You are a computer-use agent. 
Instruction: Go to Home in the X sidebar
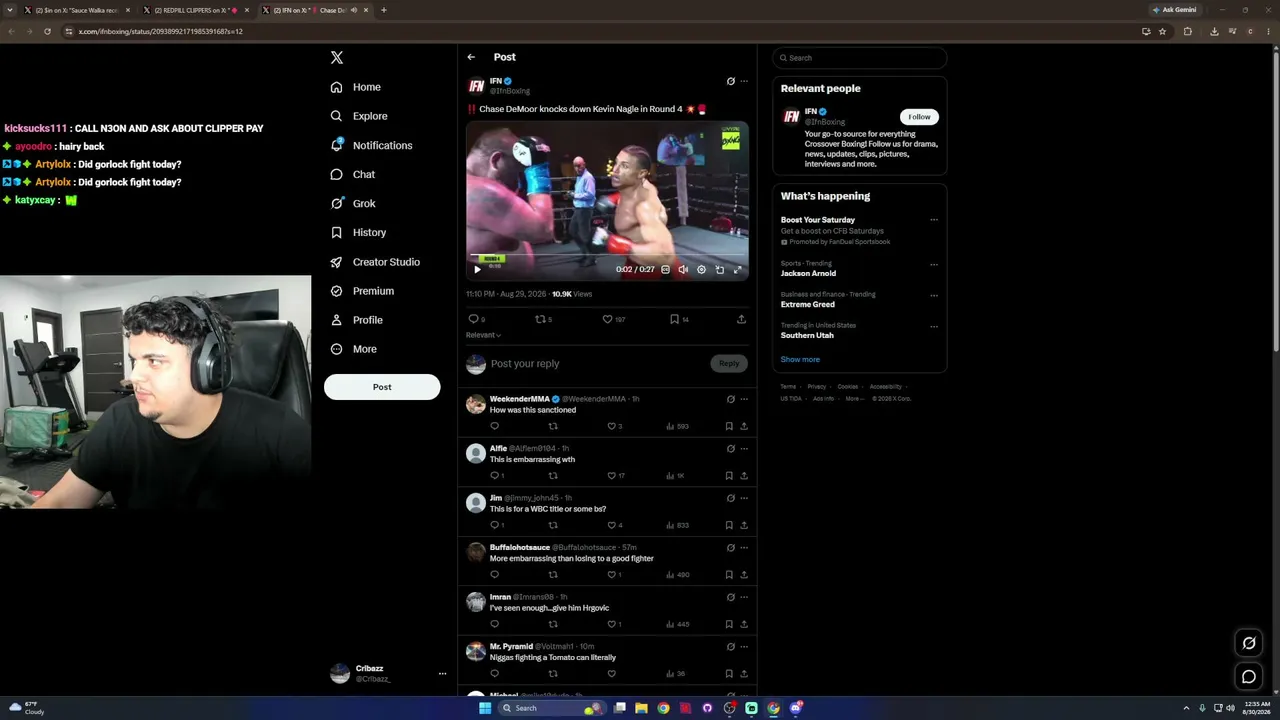tap(356, 87)
